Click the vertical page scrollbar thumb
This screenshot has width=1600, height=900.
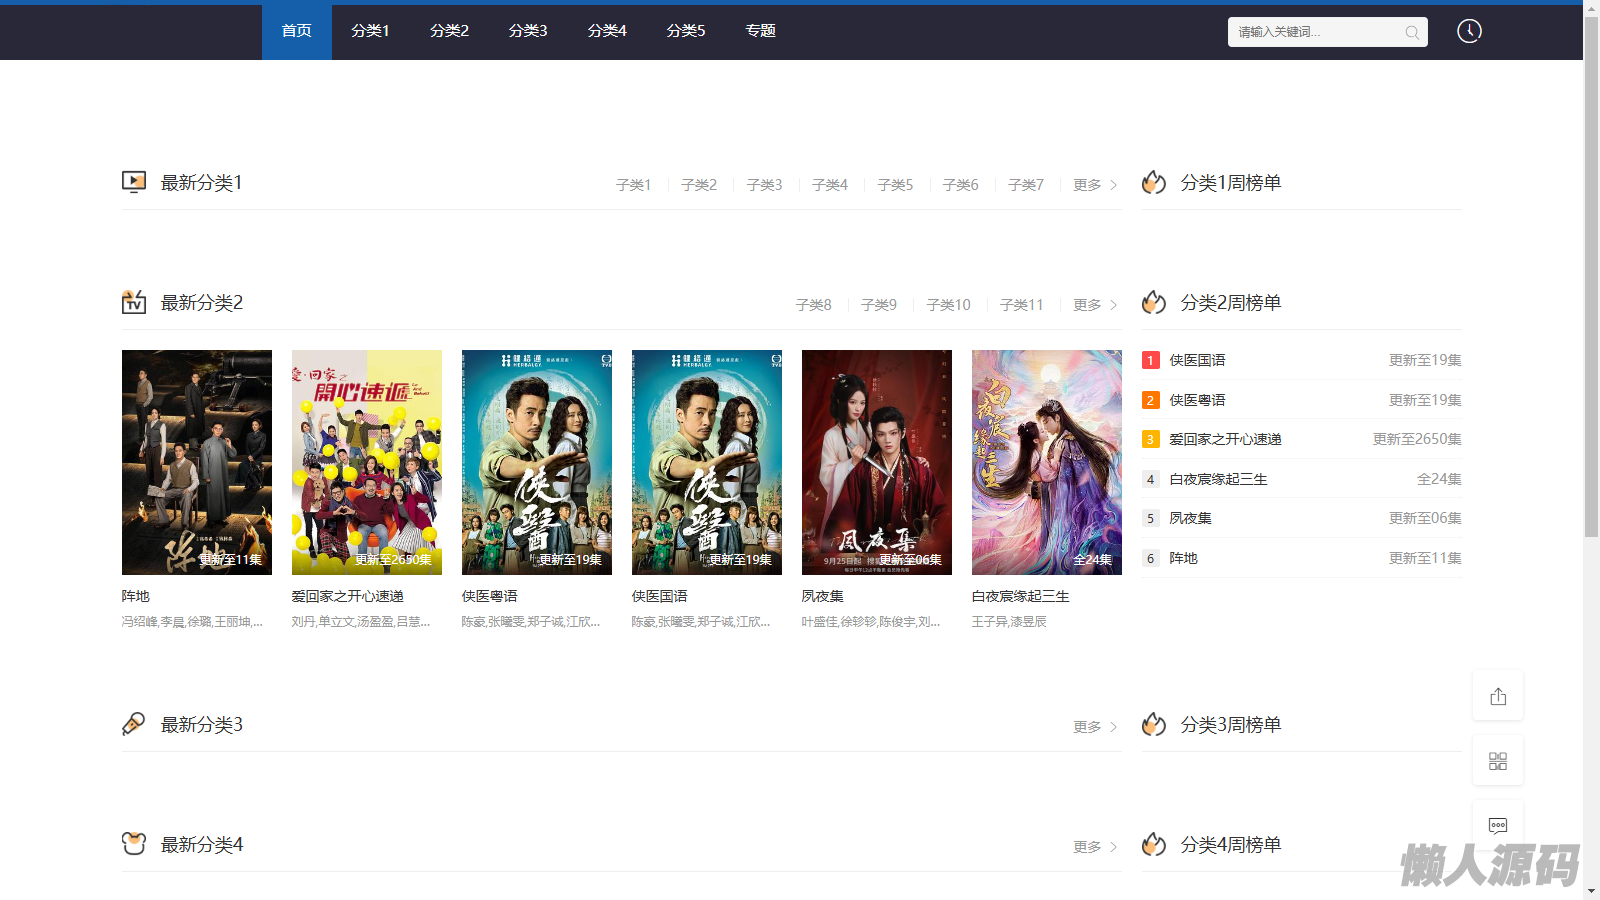pyautogui.click(x=1592, y=277)
